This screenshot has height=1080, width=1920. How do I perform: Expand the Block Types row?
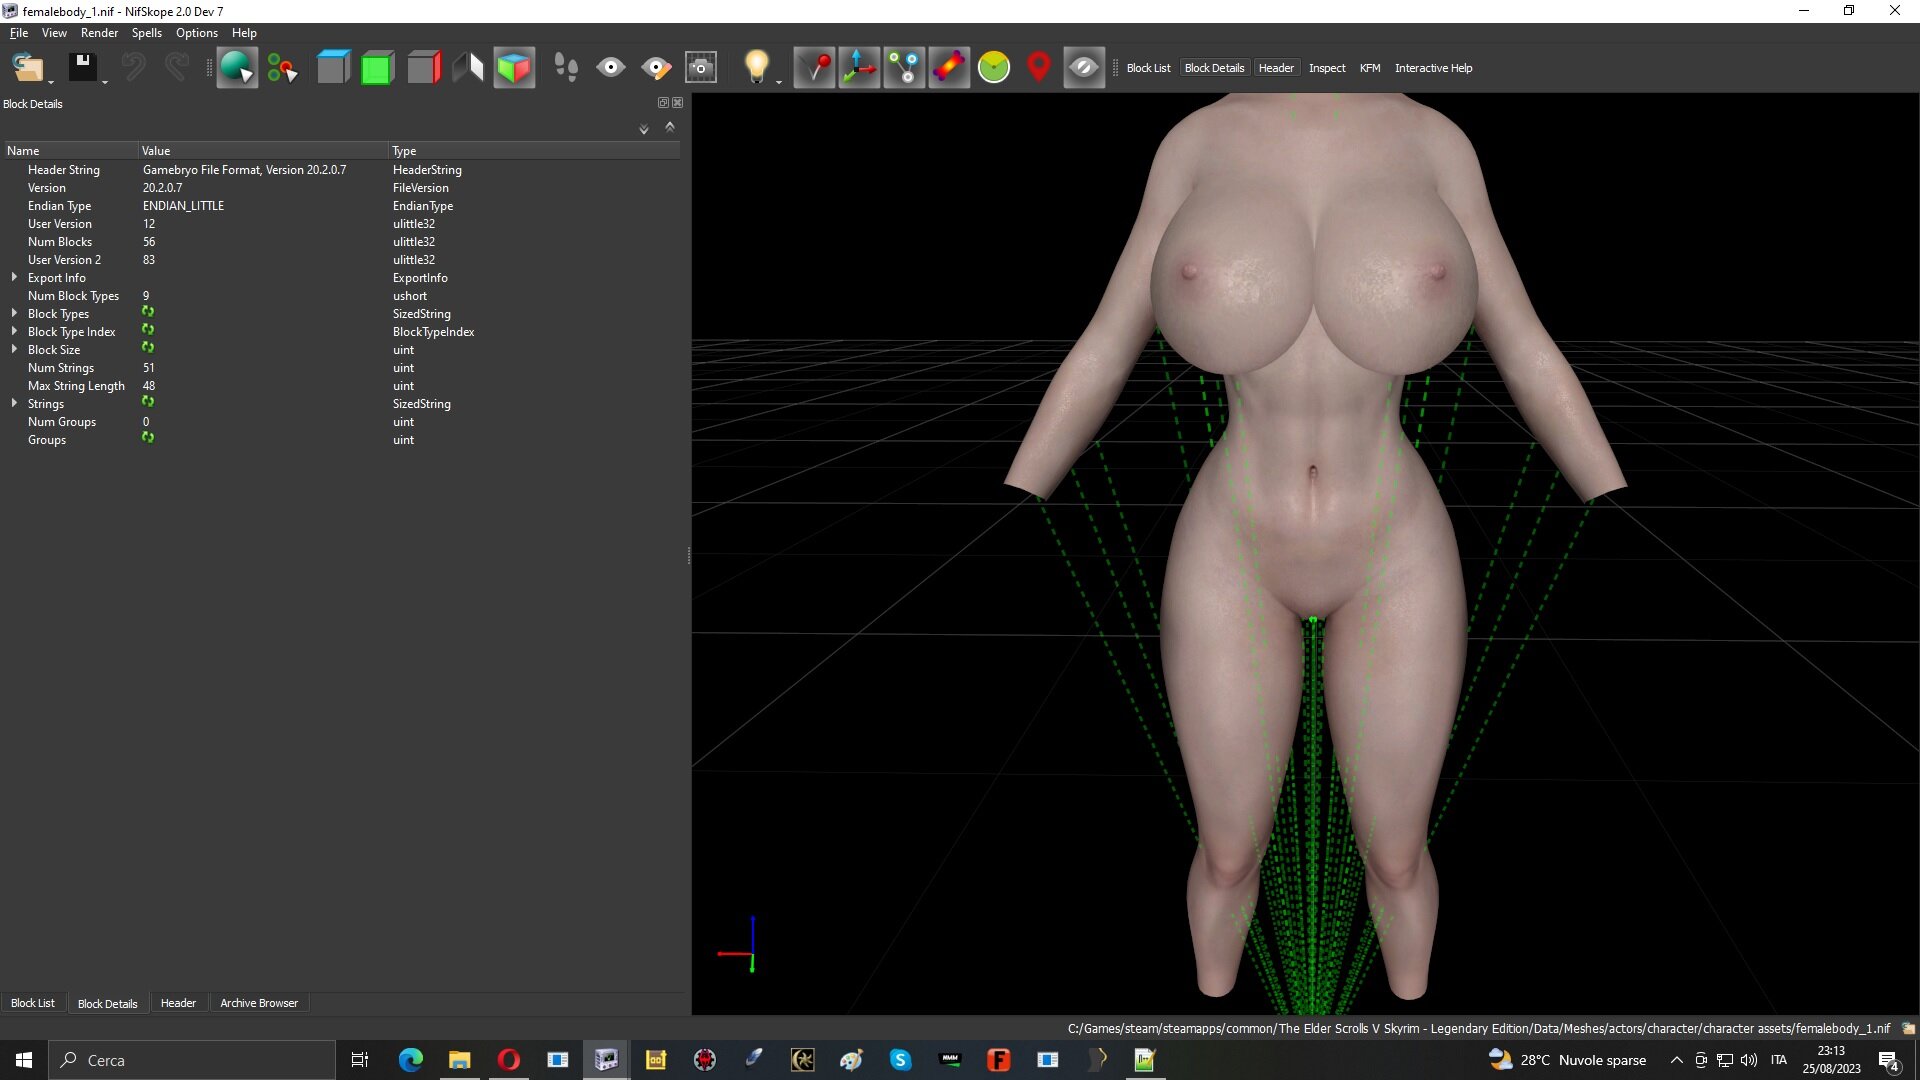tap(14, 313)
